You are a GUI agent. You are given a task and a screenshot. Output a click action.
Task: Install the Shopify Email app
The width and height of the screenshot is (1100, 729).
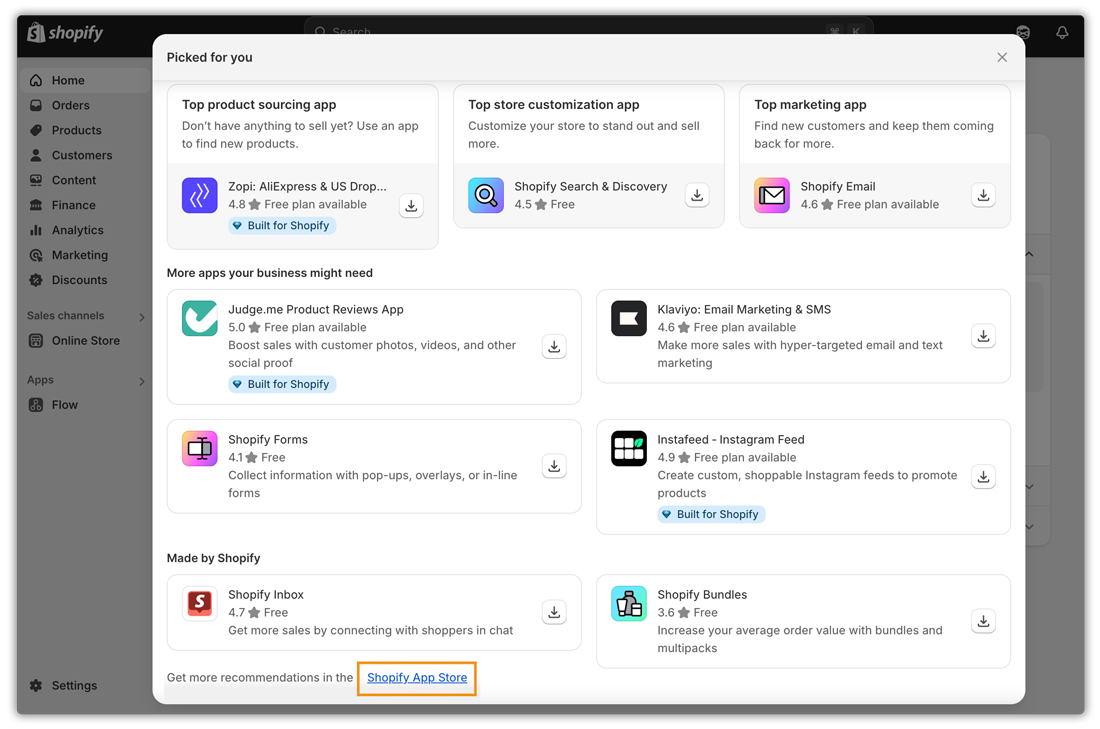click(x=984, y=195)
